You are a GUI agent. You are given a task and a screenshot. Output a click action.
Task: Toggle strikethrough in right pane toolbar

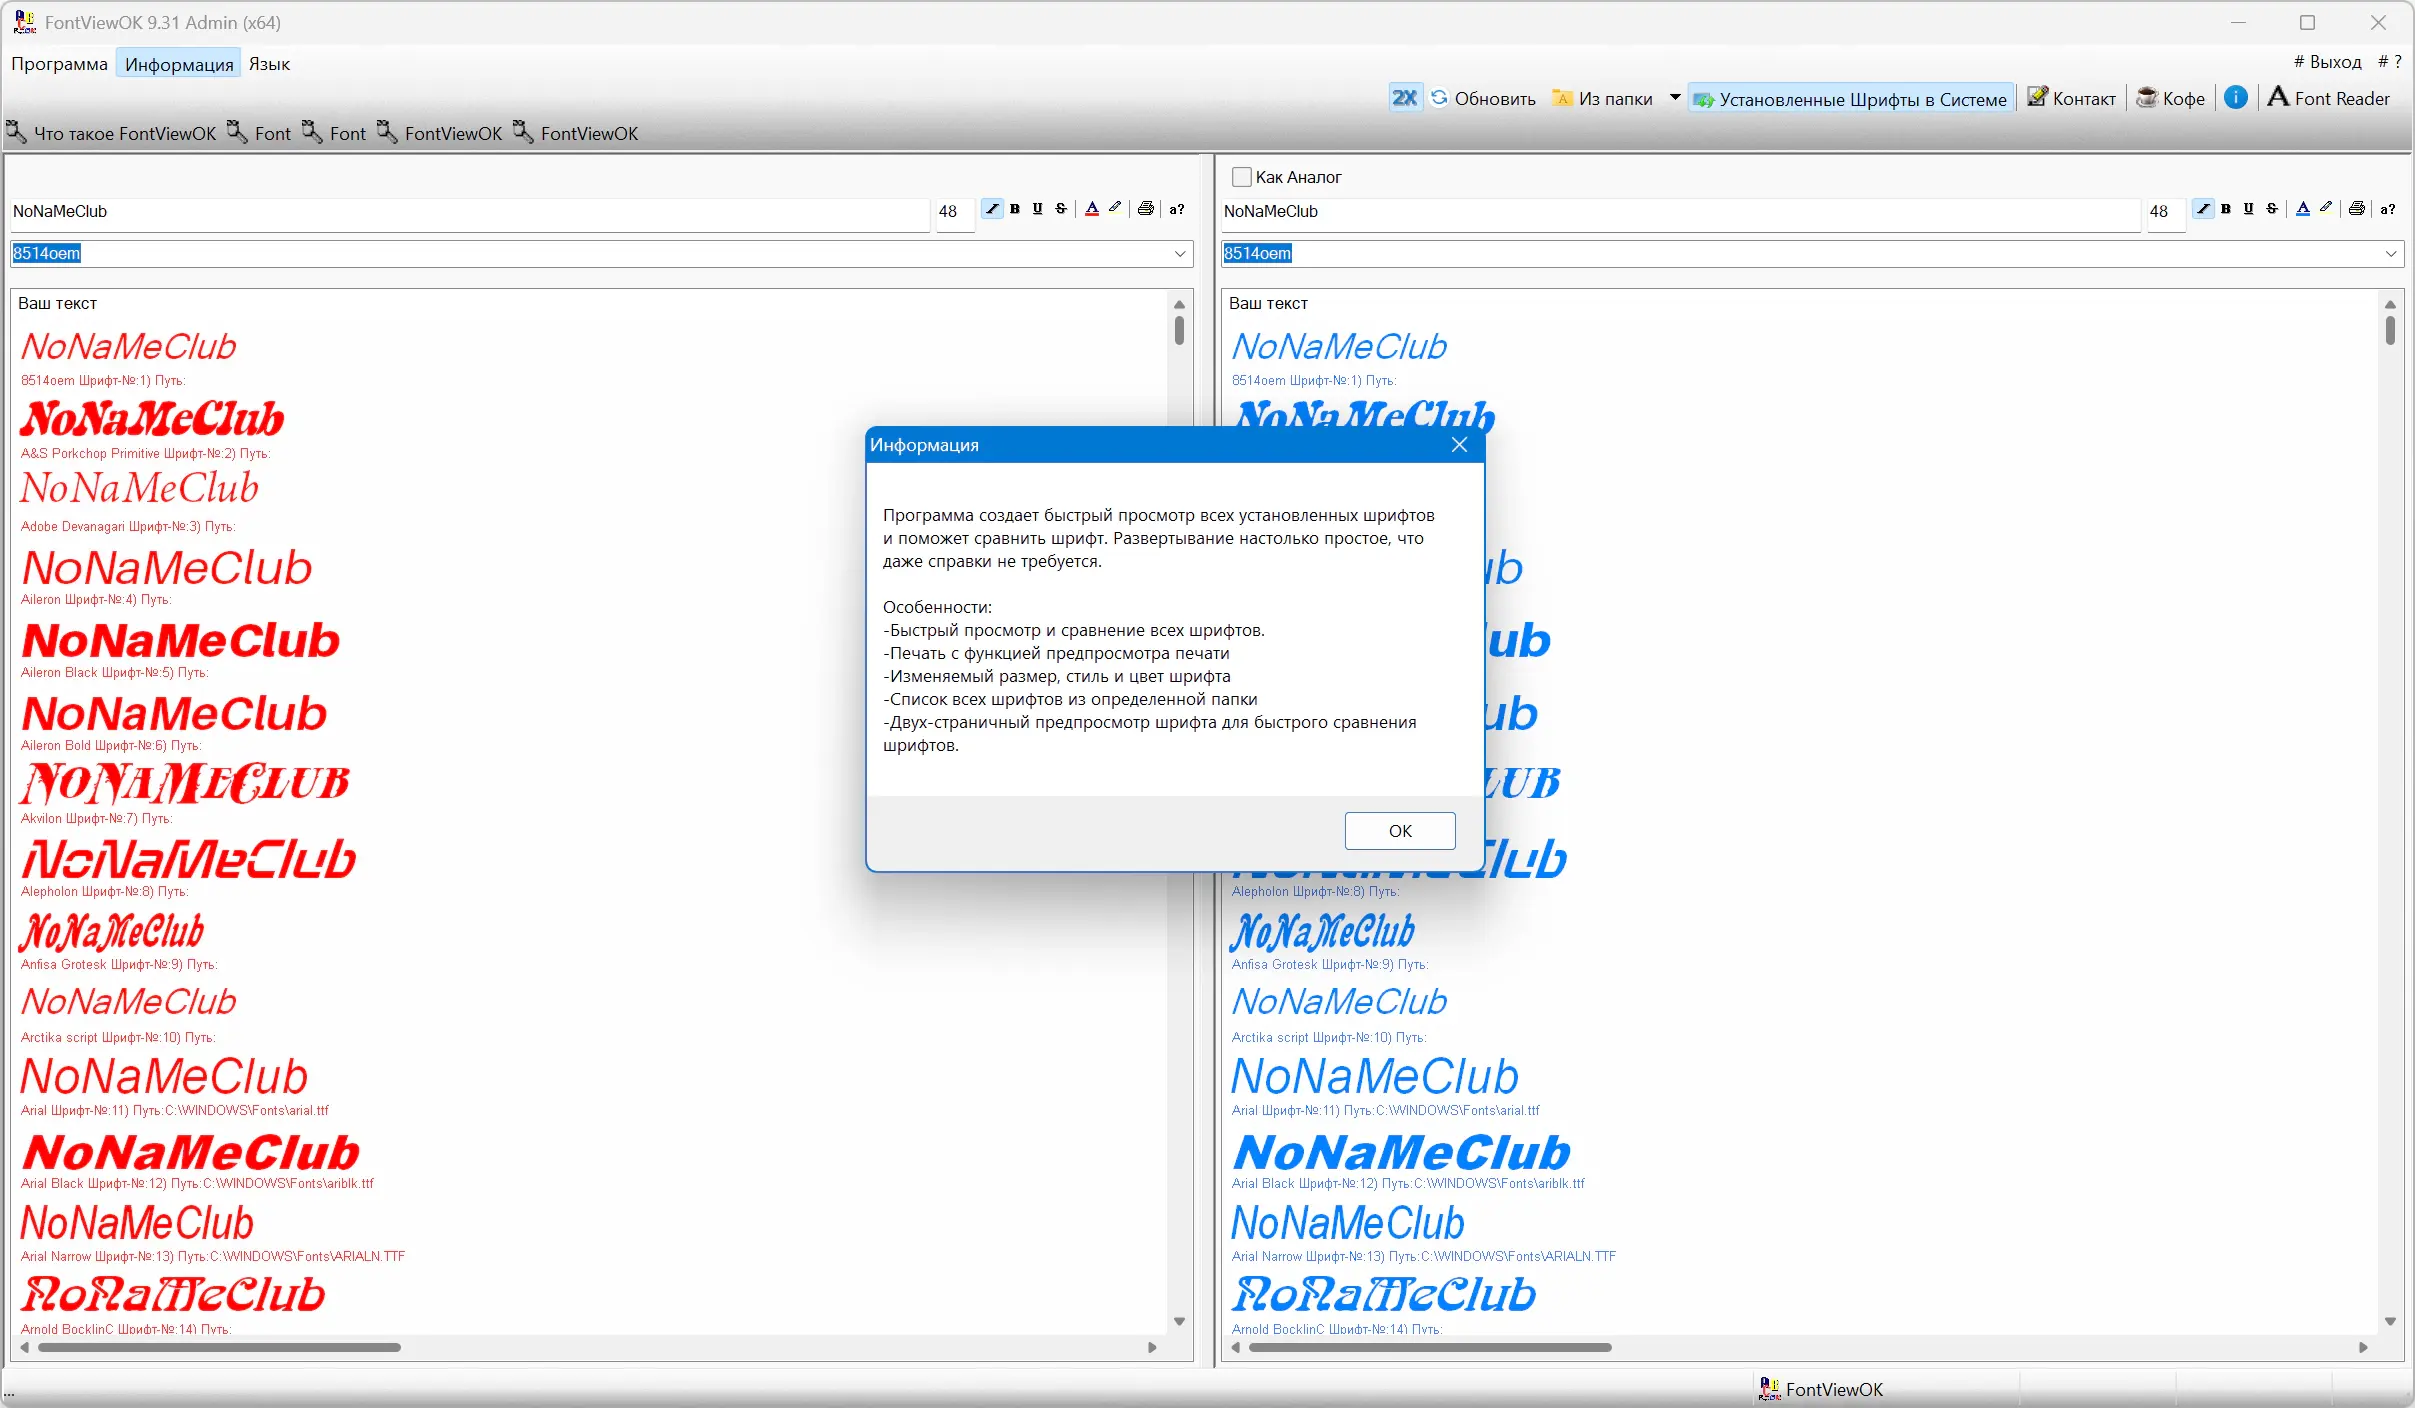(2272, 209)
